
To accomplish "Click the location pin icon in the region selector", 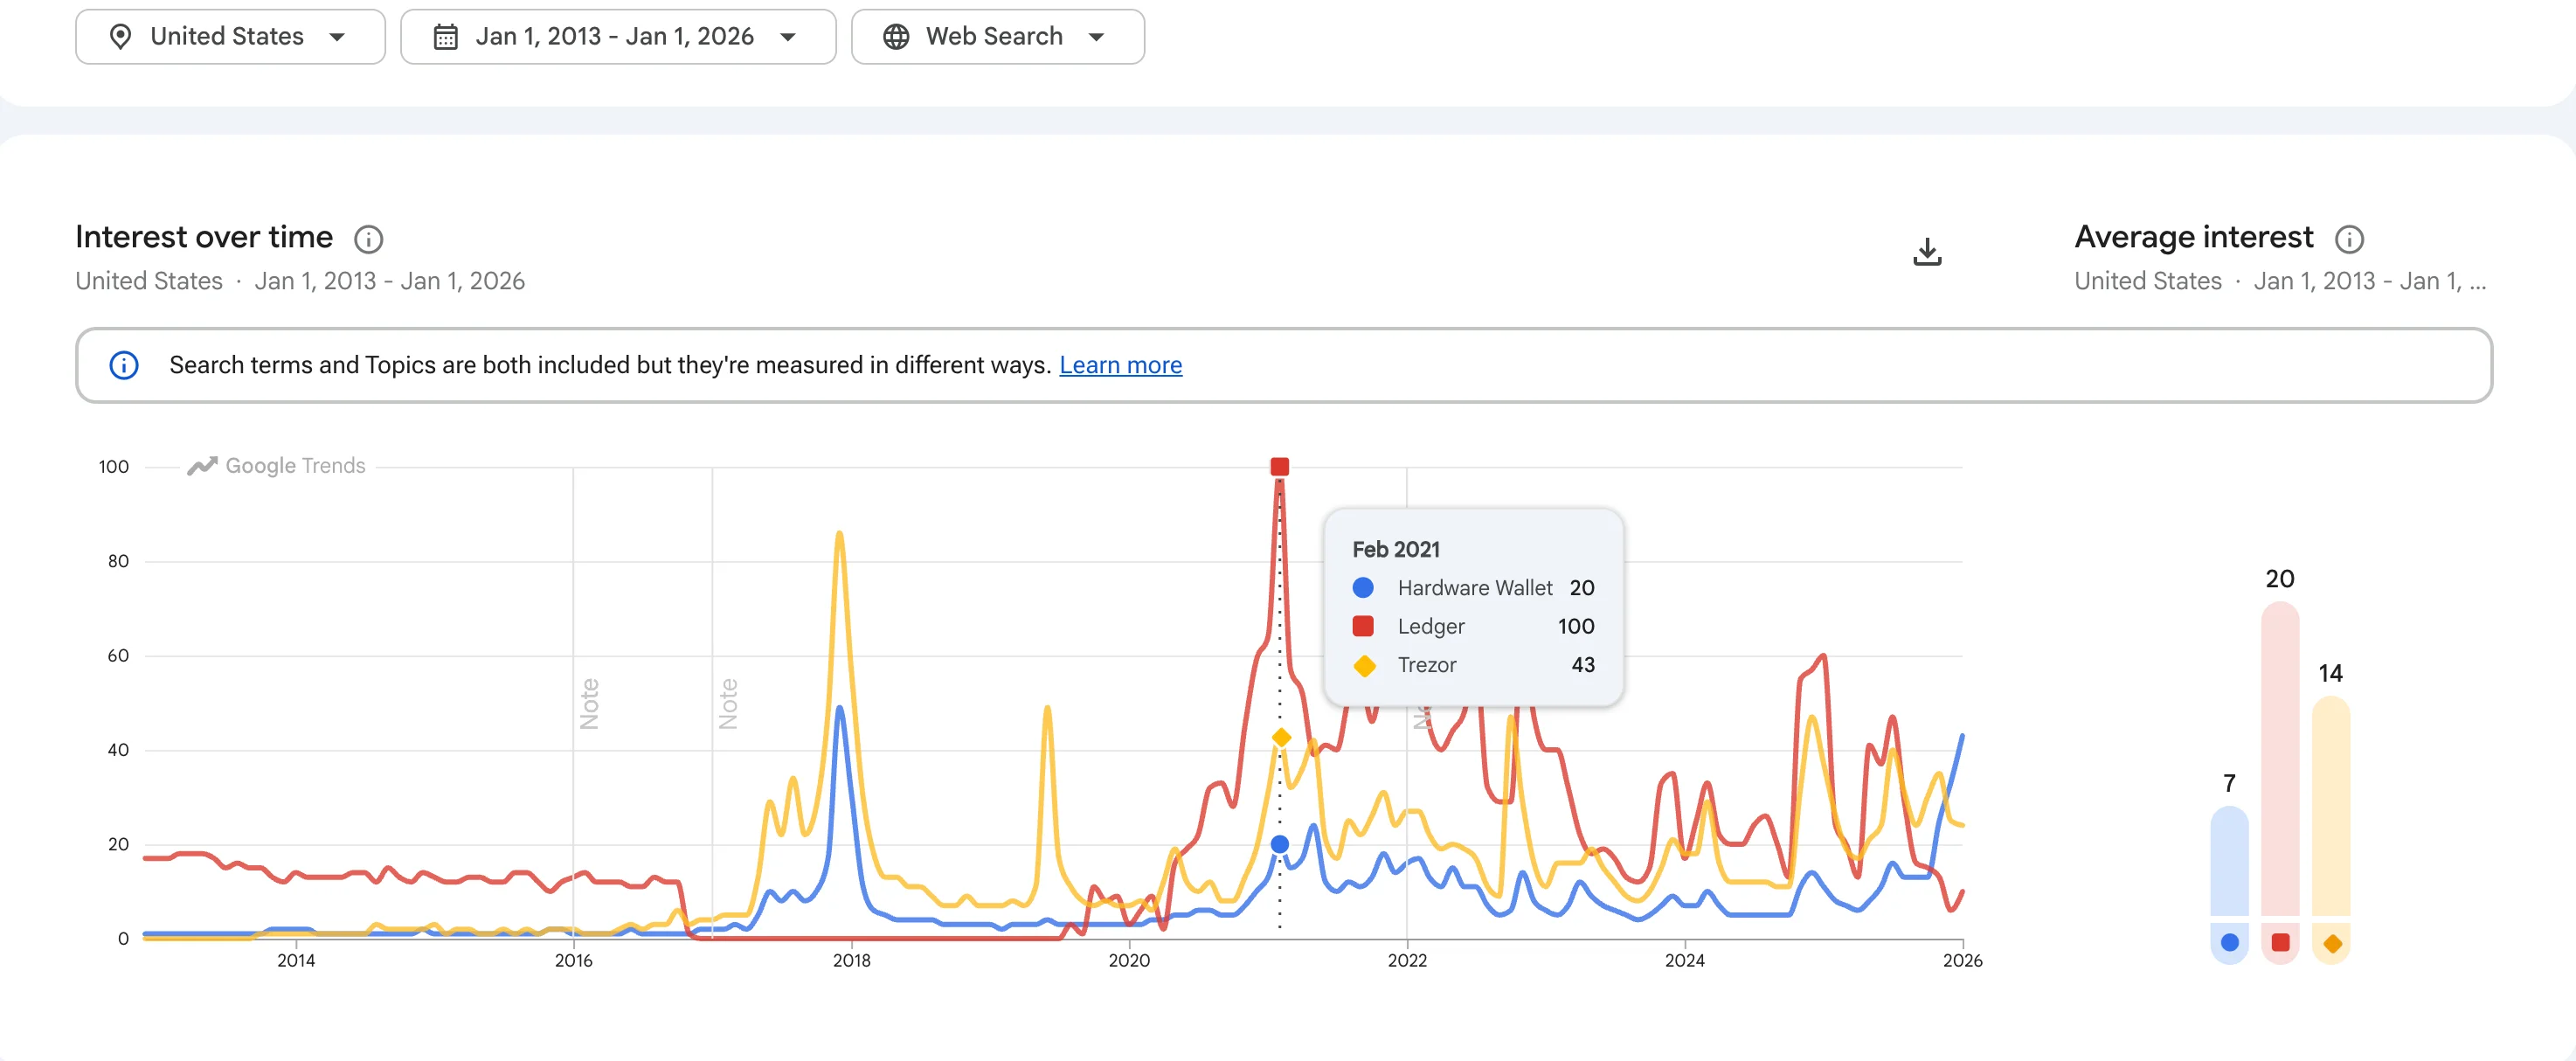I will pos(120,37).
